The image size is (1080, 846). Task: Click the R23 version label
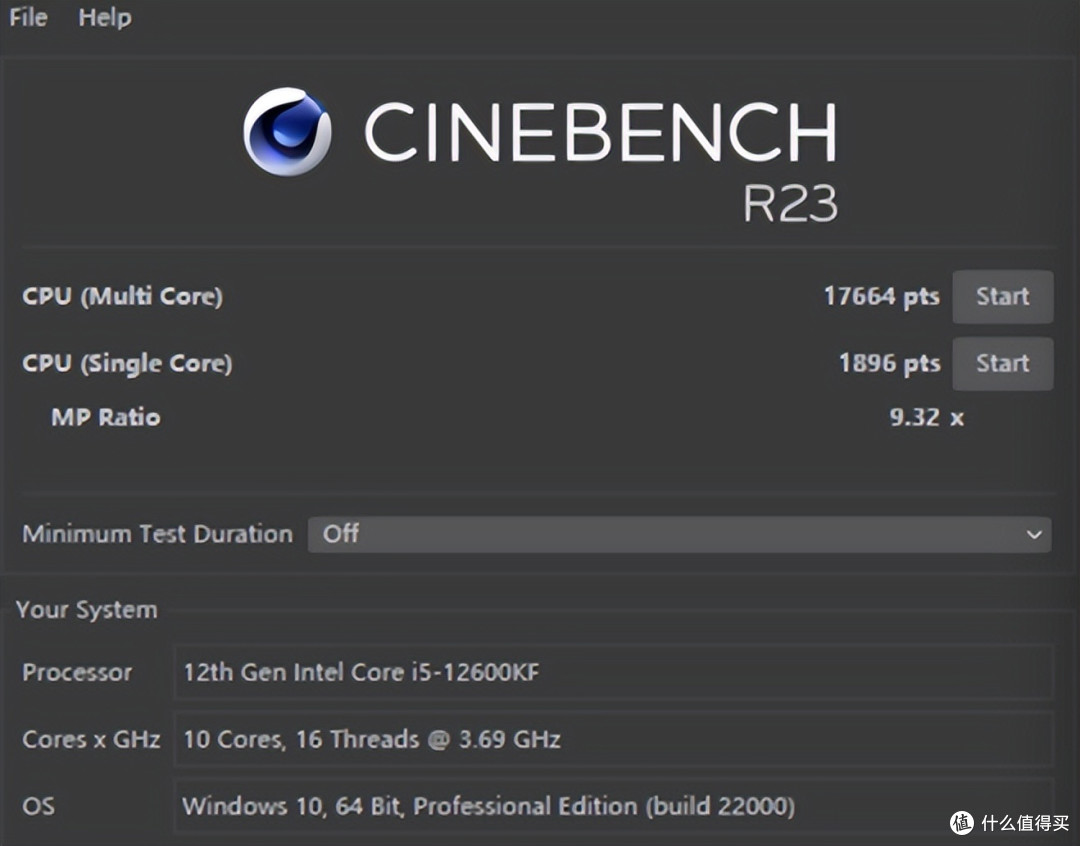pyautogui.click(x=790, y=203)
